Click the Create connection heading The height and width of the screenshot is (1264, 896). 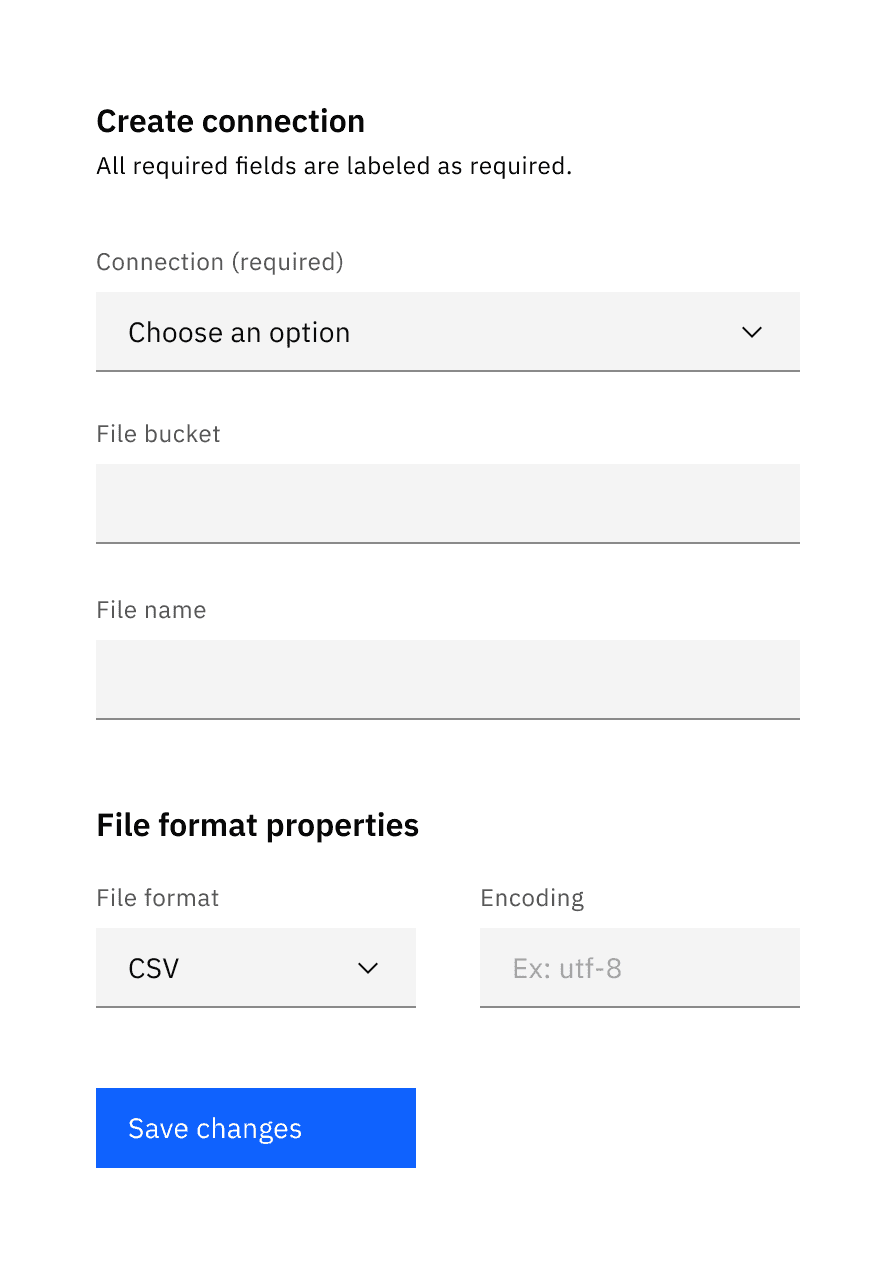pos(230,121)
